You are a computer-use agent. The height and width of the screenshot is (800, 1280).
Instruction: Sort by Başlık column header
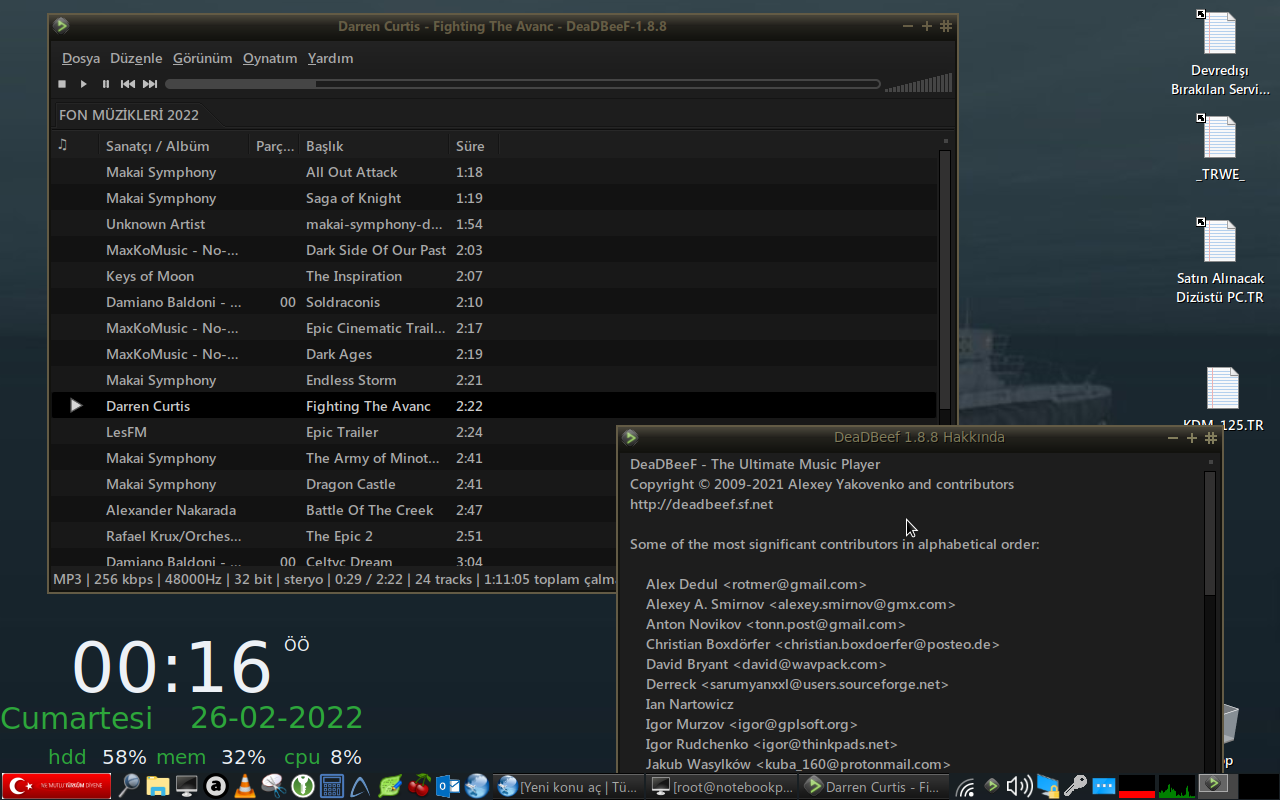tap(374, 146)
